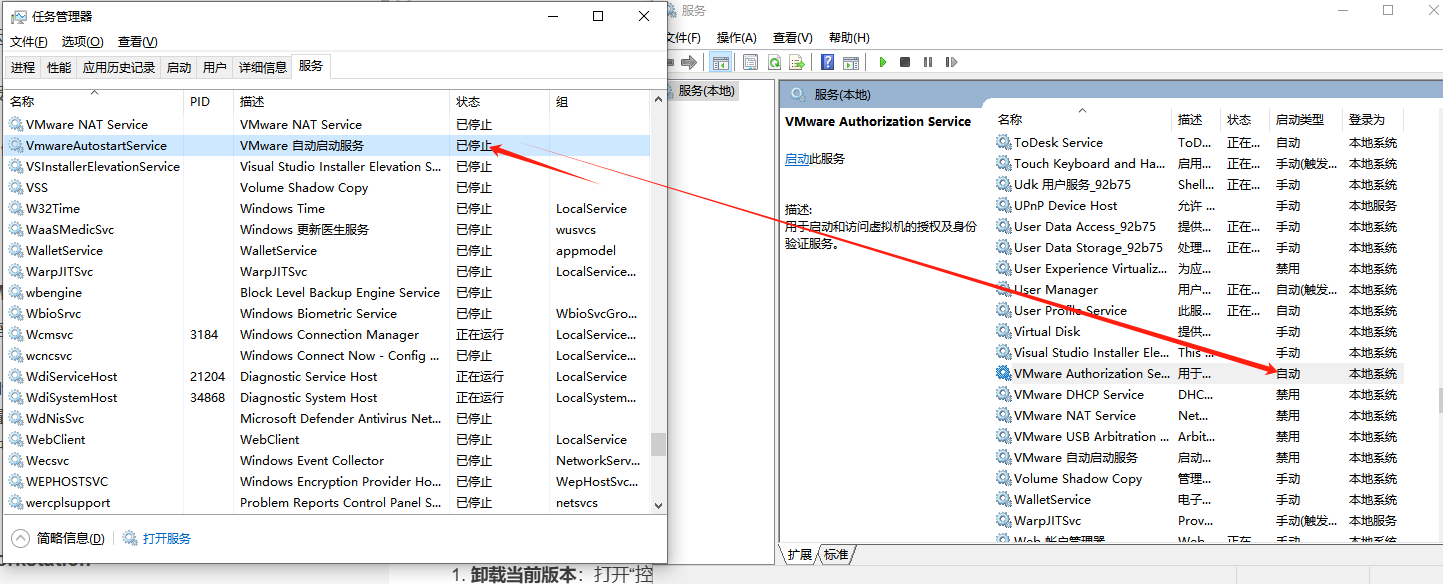
Task: Click gear icon in 服务(本地) panel header
Action: click(x=797, y=94)
